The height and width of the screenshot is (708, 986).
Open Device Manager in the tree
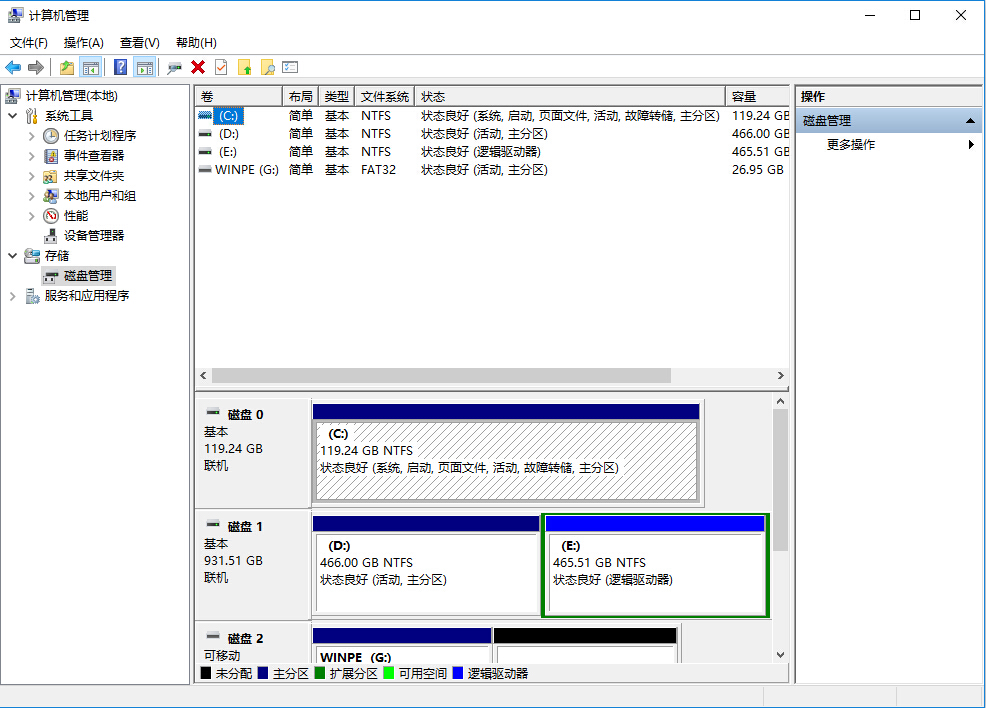tap(94, 235)
